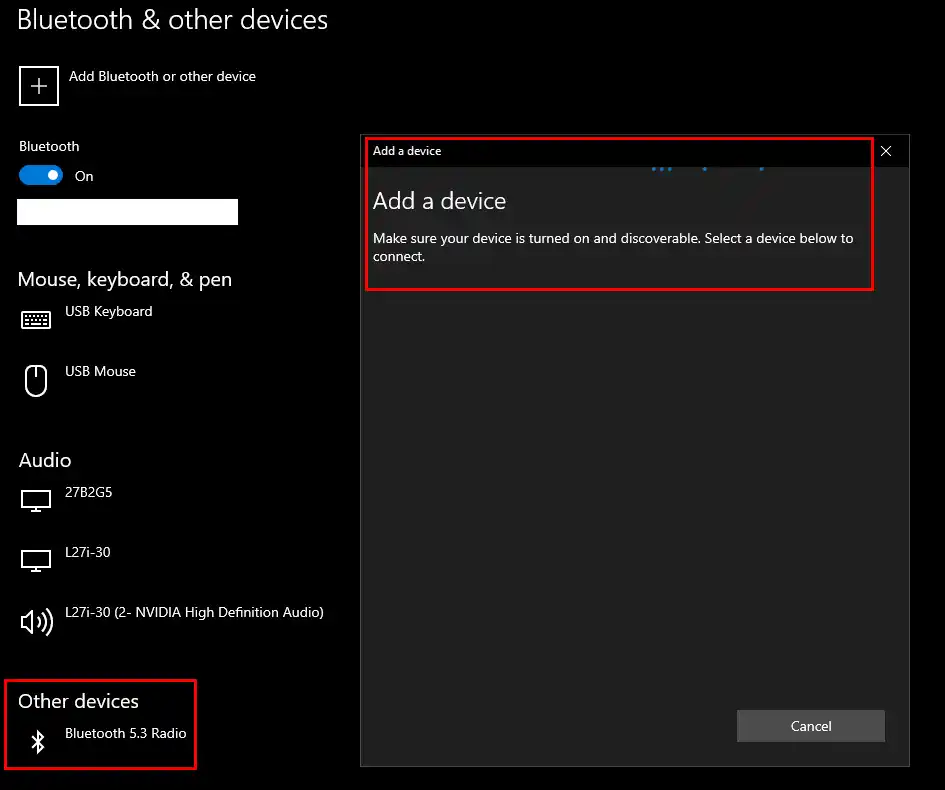Toggle the Bluetooth switch off
Image resolution: width=945 pixels, height=790 pixels.
(41, 175)
